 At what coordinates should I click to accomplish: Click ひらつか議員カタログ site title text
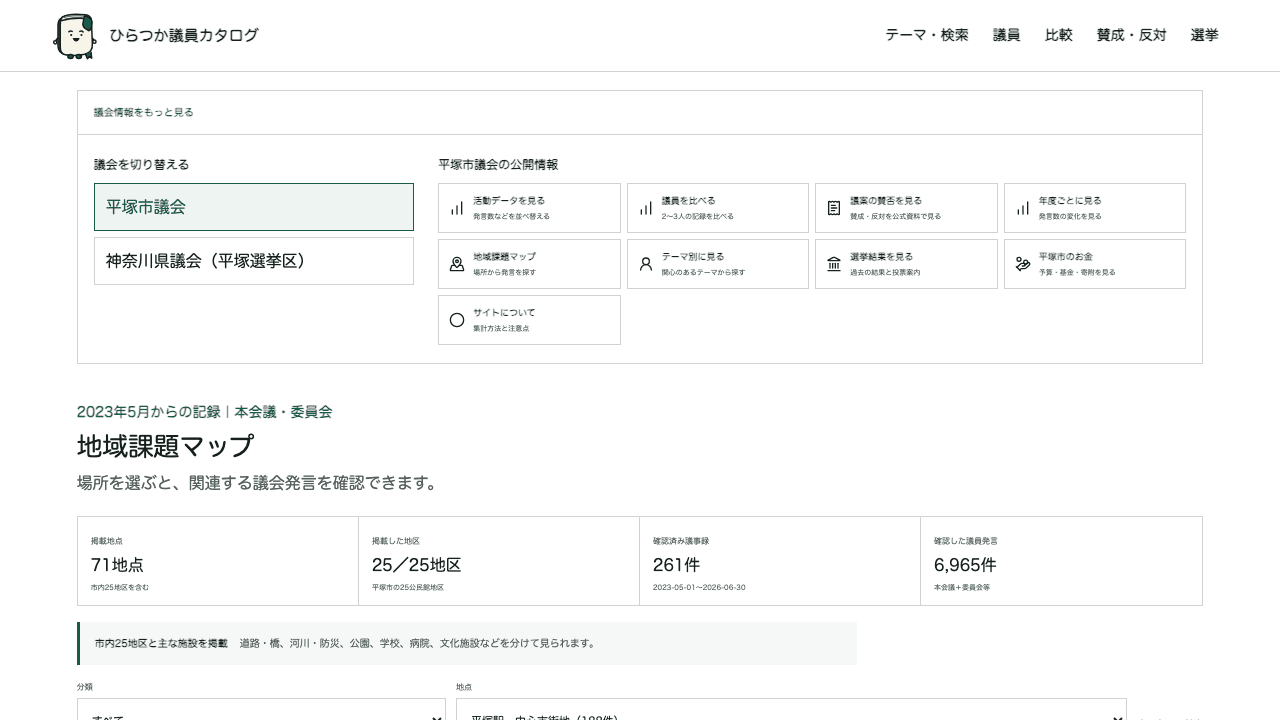[x=184, y=35]
